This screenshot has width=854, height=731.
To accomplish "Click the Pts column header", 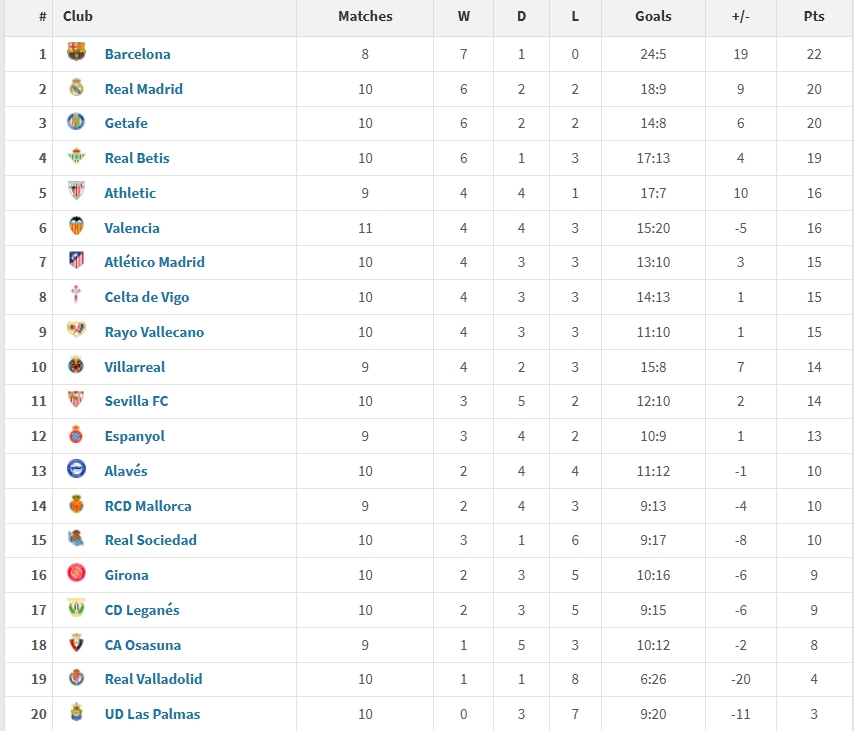I will [x=814, y=16].
